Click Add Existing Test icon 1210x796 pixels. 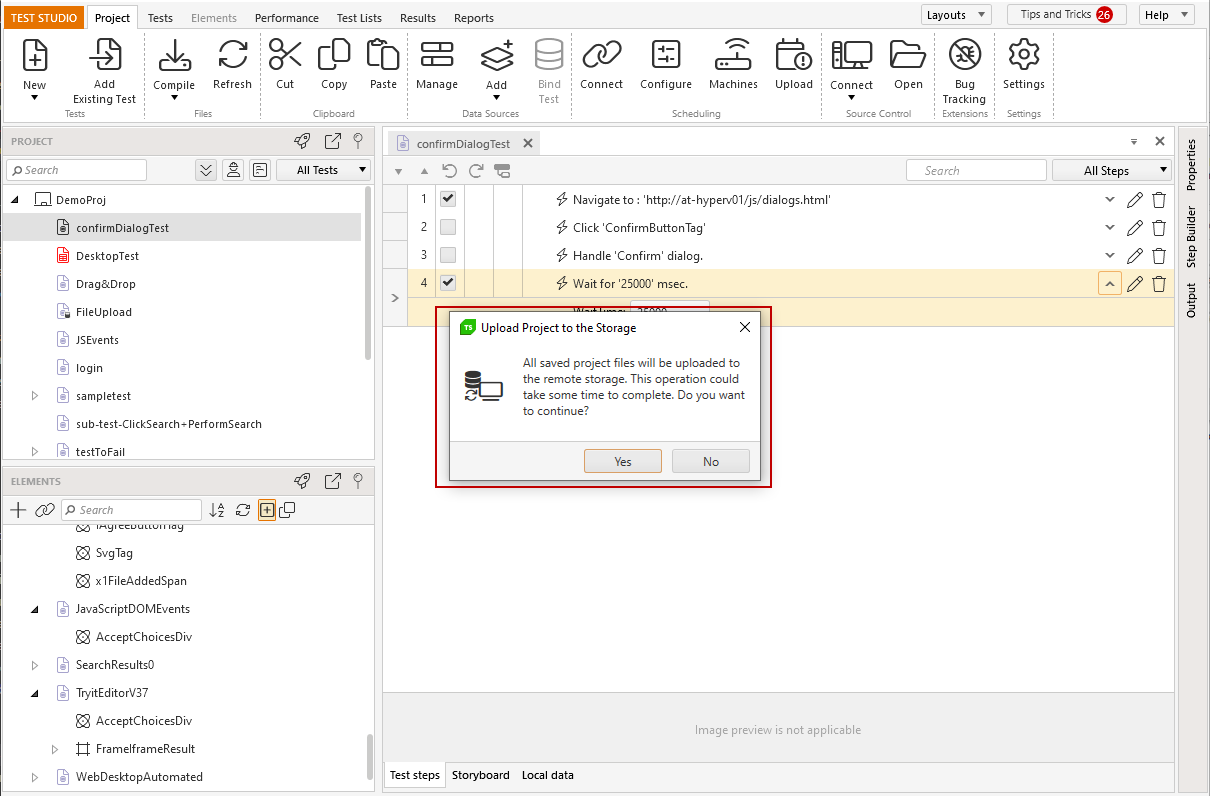[x=104, y=55]
